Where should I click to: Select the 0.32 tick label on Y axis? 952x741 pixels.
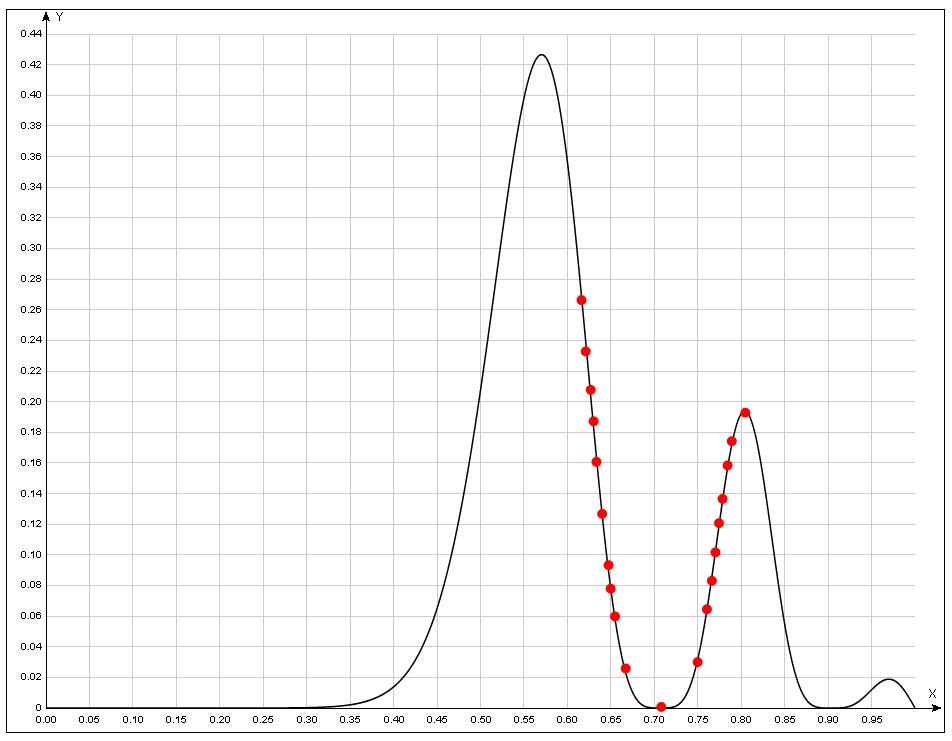[31, 218]
